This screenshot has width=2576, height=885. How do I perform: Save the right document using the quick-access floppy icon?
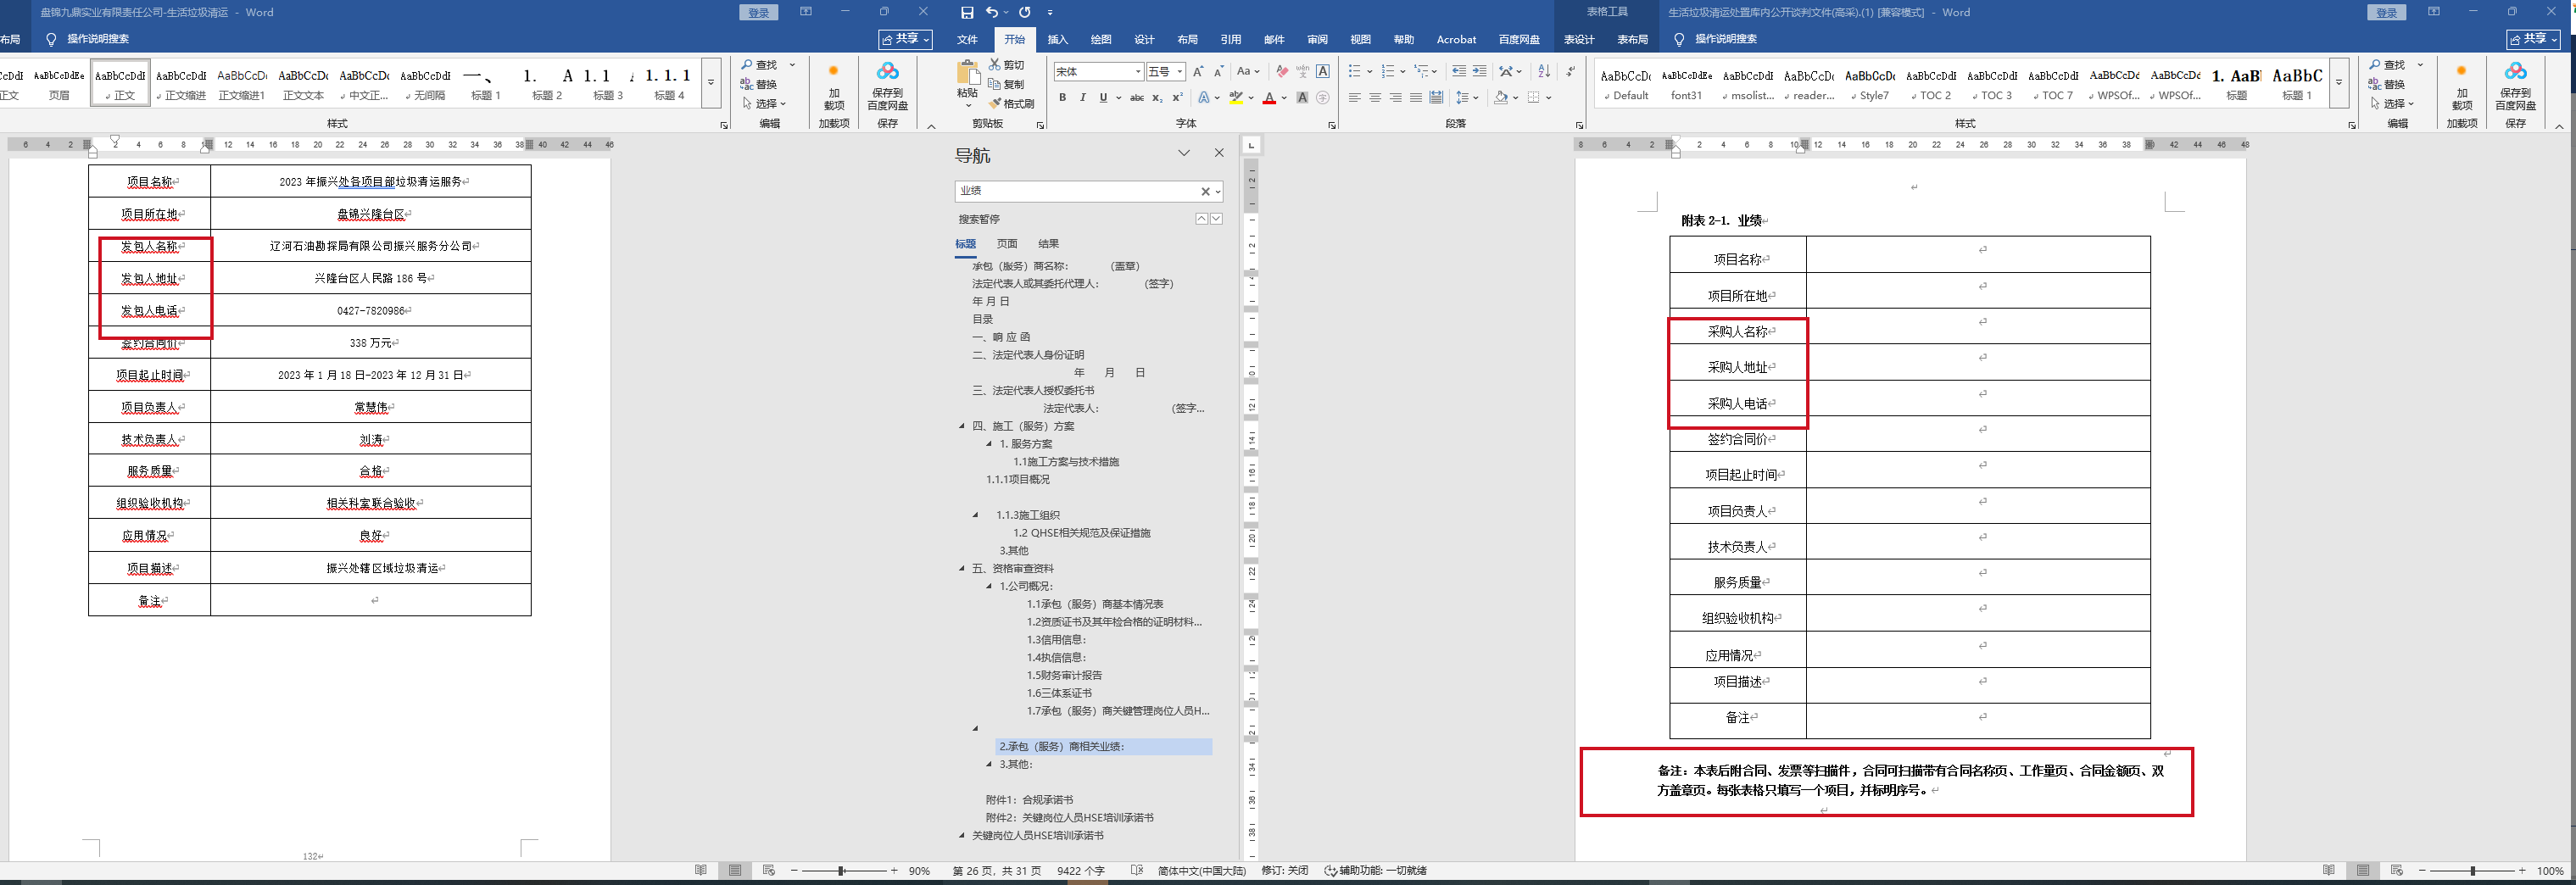pos(967,13)
